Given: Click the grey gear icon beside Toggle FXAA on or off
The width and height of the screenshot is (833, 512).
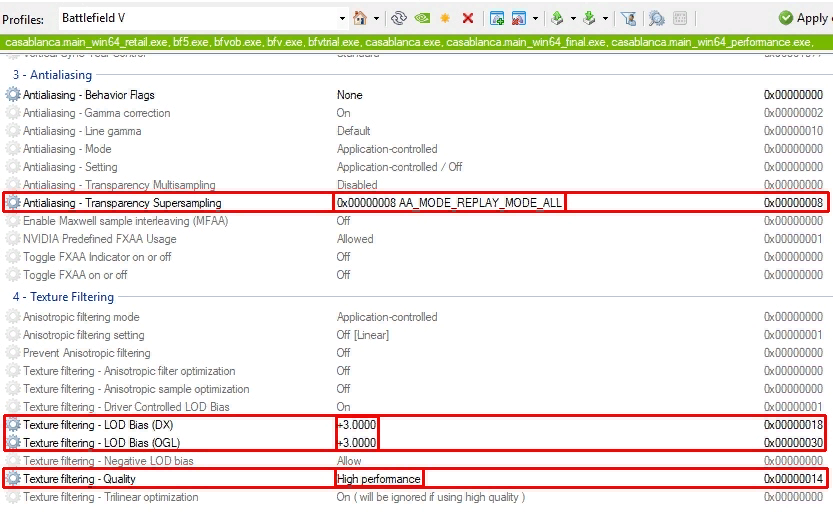Looking at the screenshot, I should coord(13,275).
